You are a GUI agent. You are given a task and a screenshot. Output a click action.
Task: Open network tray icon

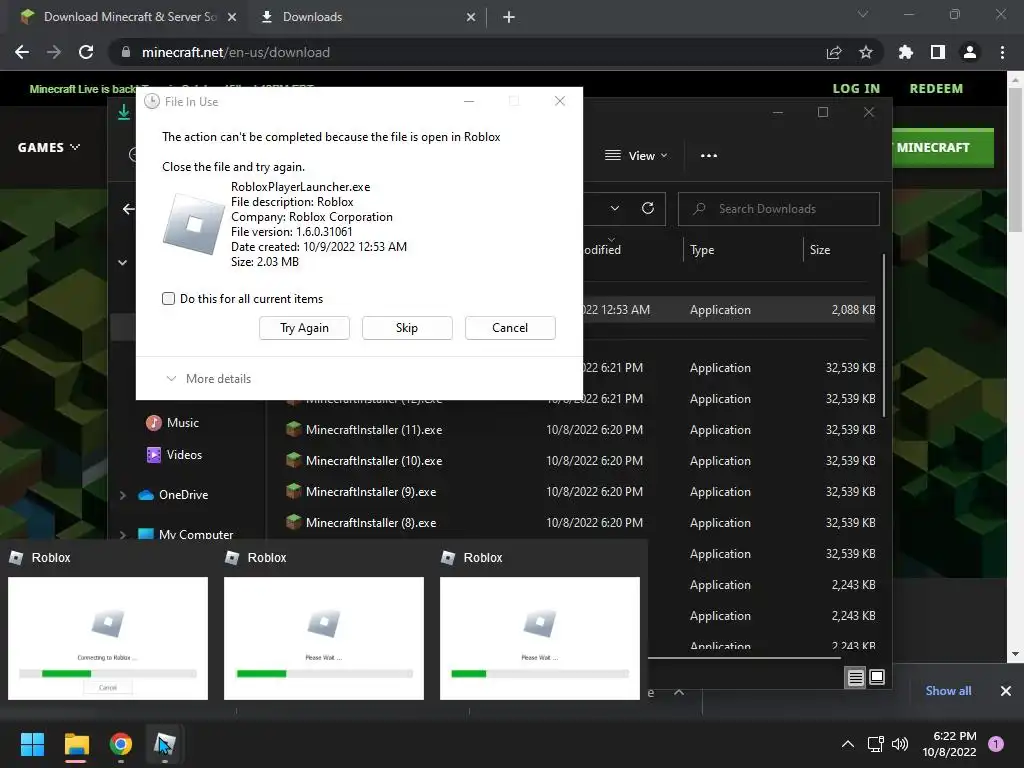coord(875,744)
